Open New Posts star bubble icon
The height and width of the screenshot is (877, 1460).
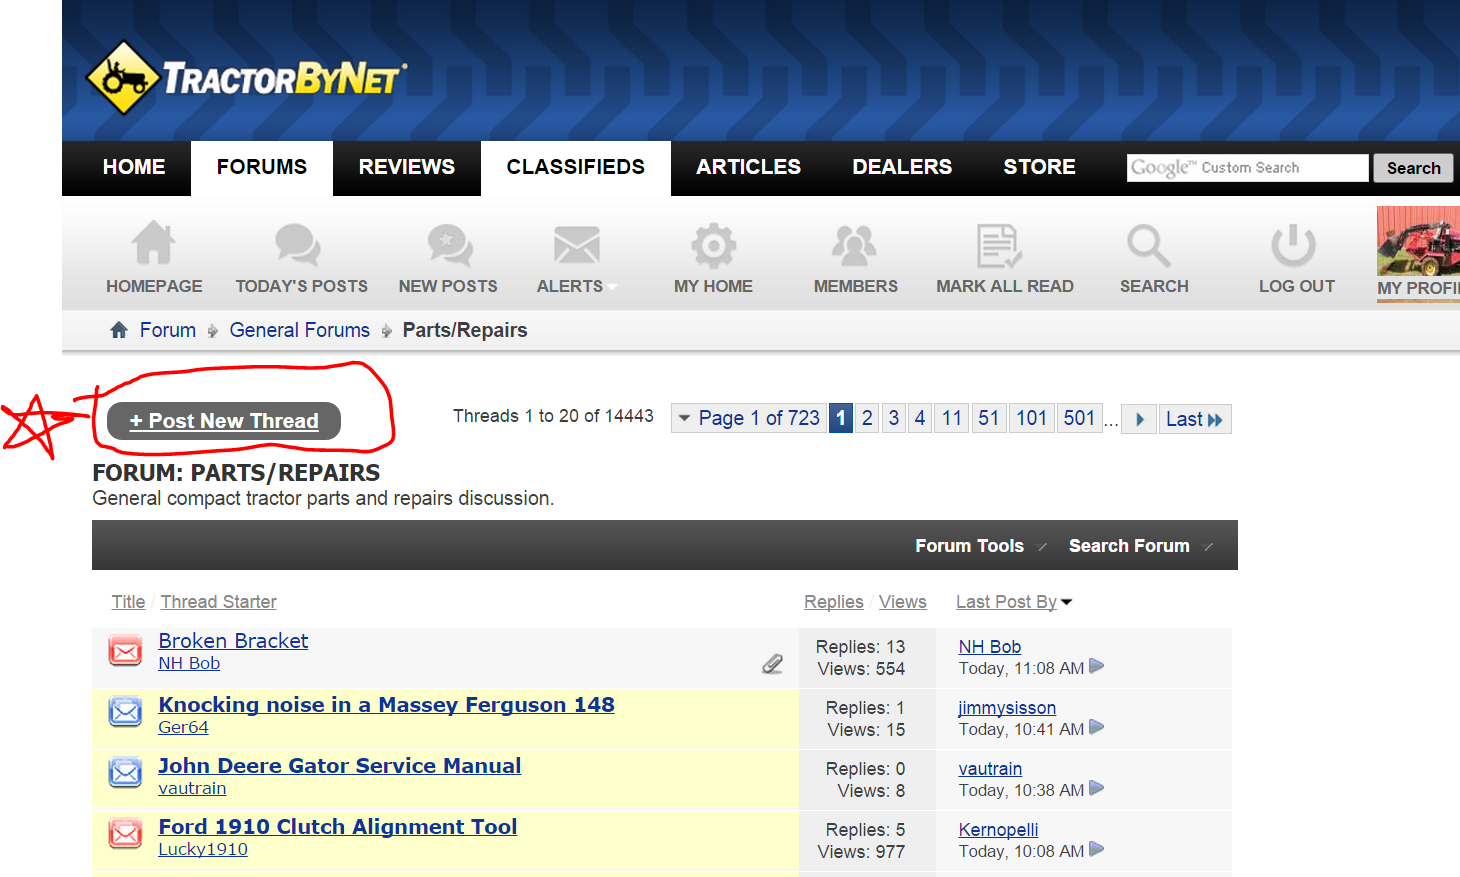coord(449,245)
